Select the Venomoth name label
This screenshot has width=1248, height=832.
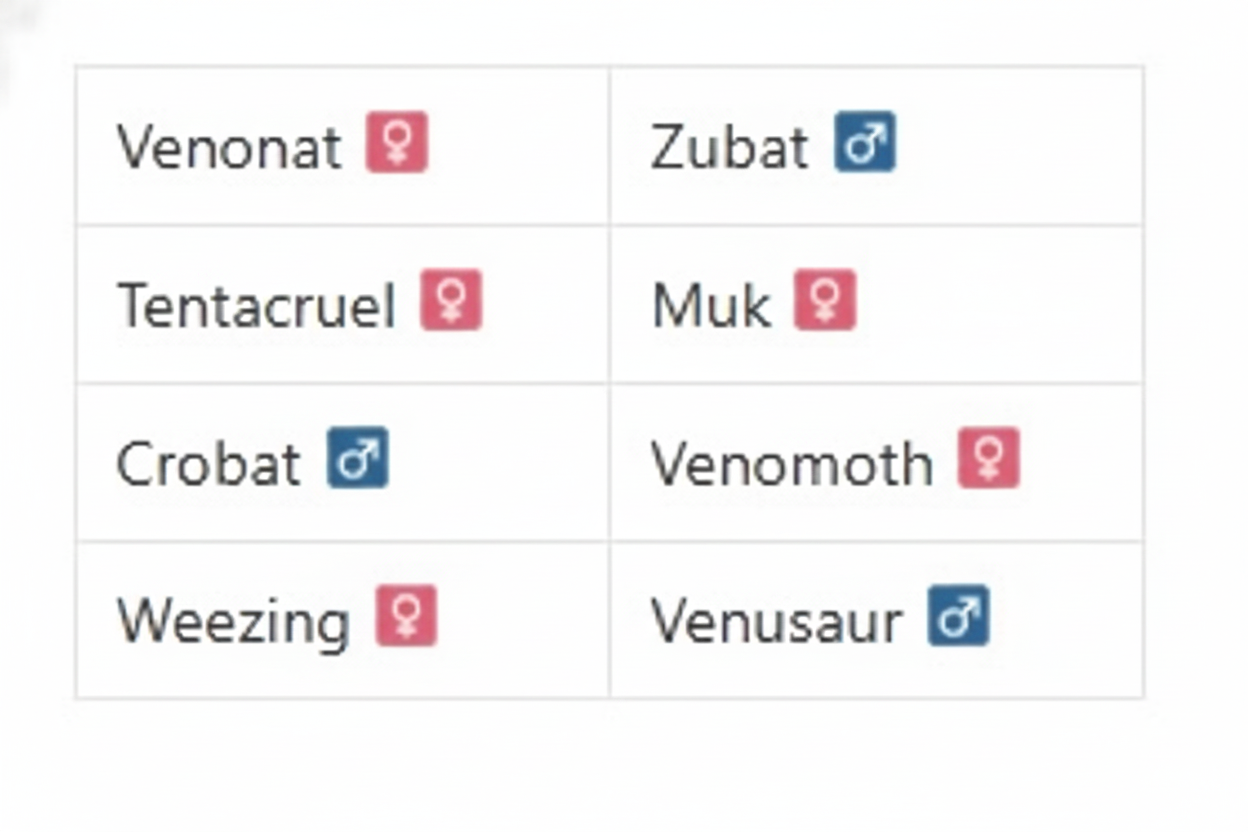792,464
